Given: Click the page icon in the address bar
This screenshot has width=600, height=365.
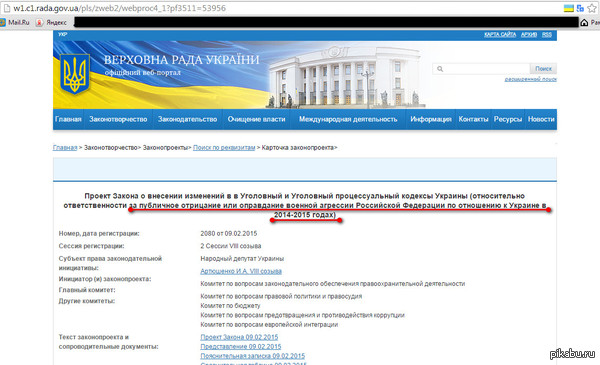Looking at the screenshot, I should [x=7, y=8].
